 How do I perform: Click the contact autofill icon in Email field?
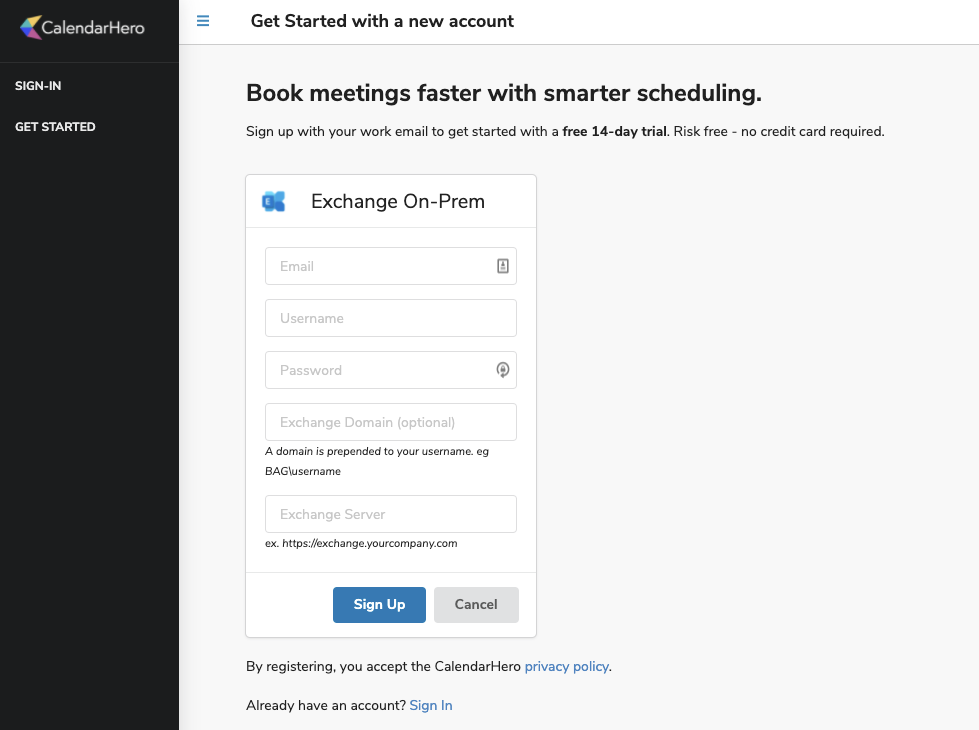point(503,266)
